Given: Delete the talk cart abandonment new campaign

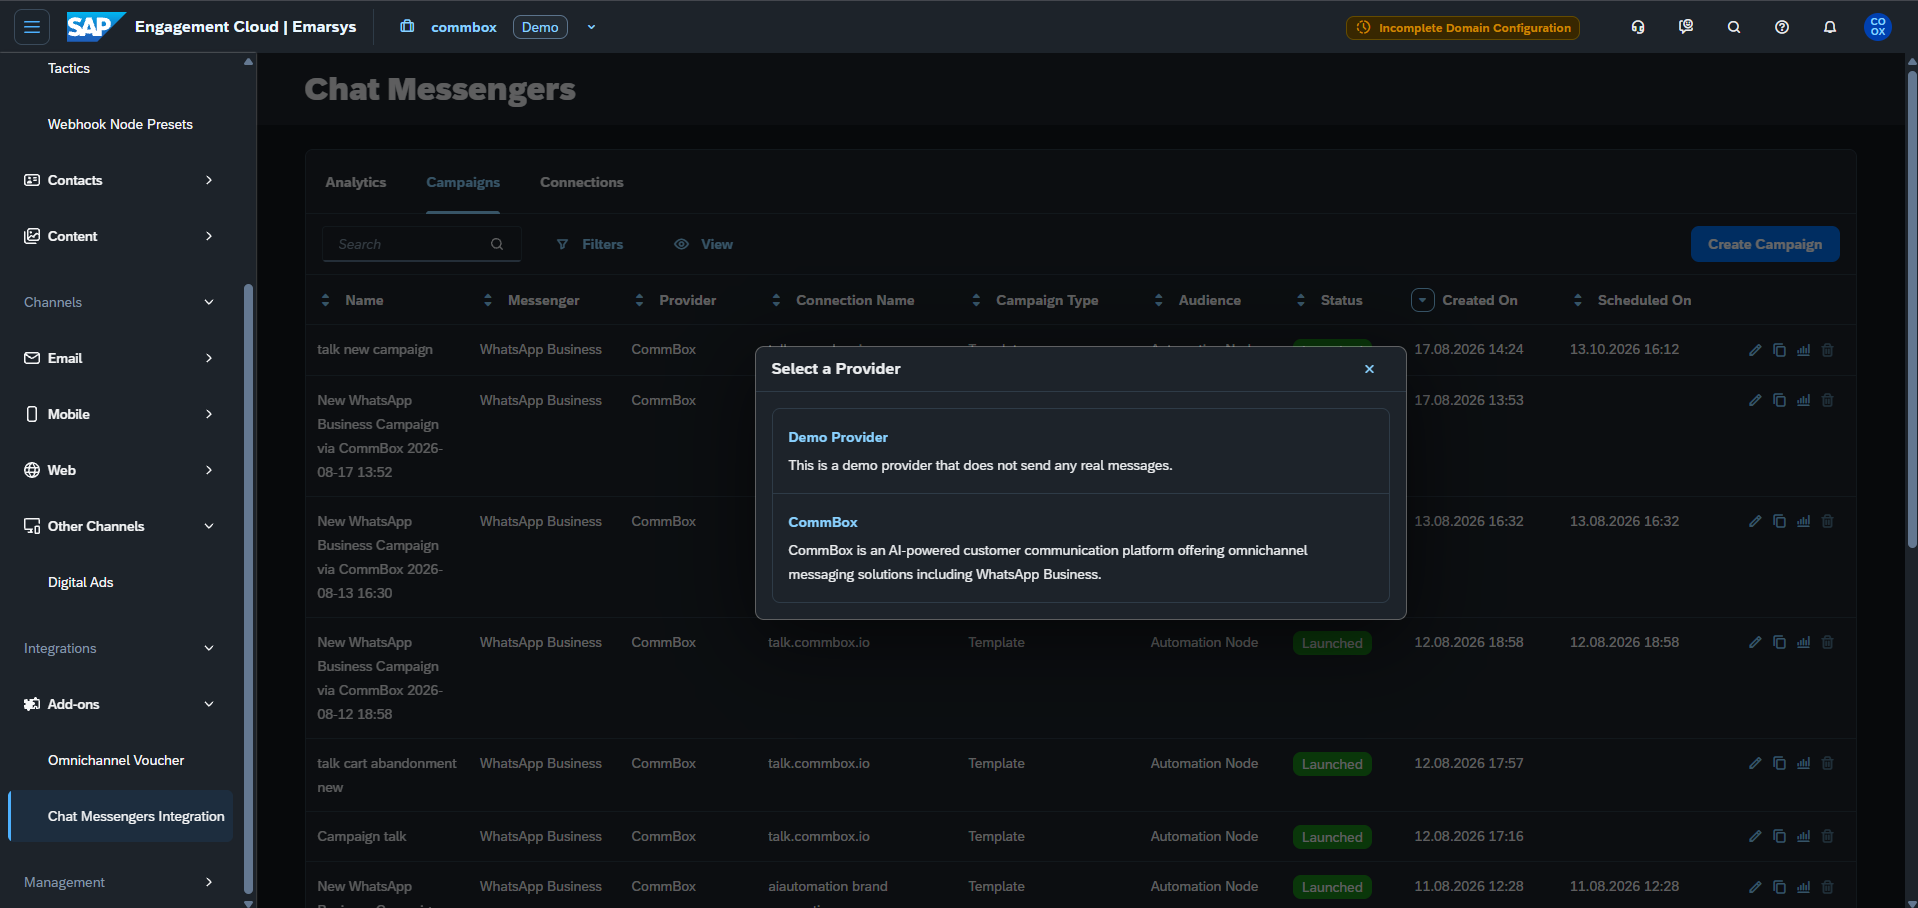Looking at the screenshot, I should (x=1827, y=763).
